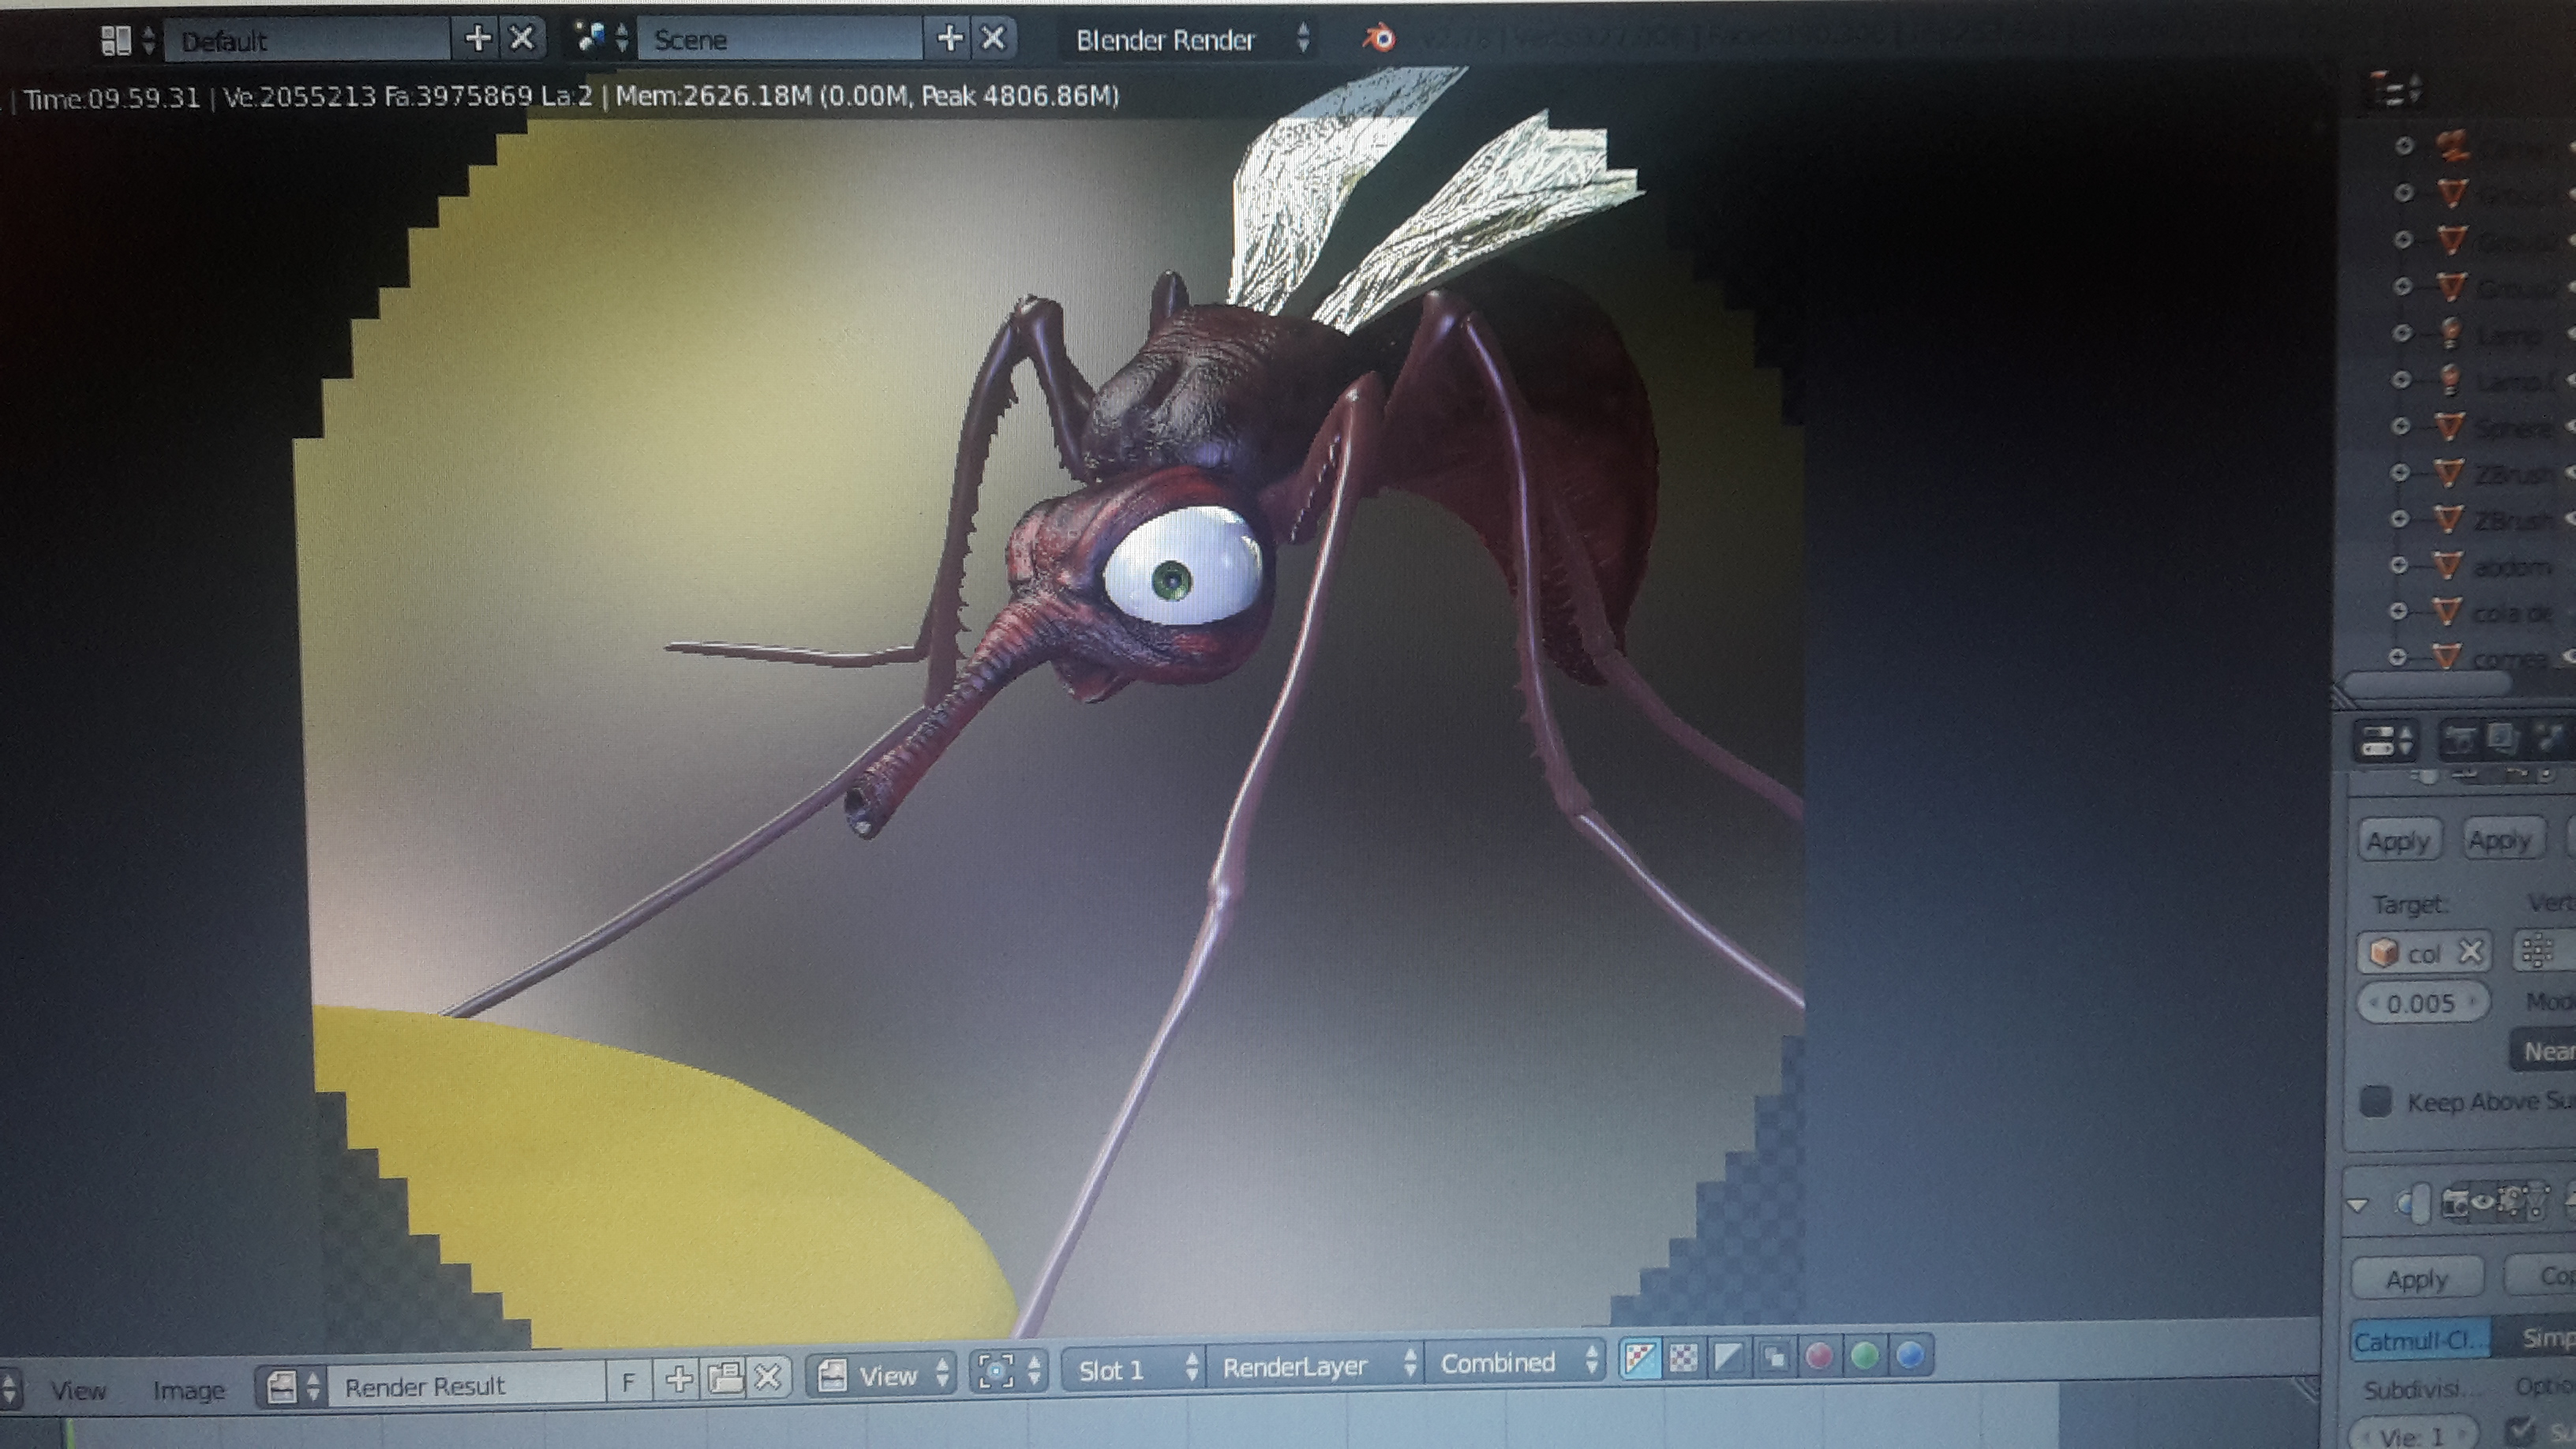Enable Keep Above Surface checkbox
Image resolution: width=2576 pixels, height=1449 pixels.
(2376, 1101)
